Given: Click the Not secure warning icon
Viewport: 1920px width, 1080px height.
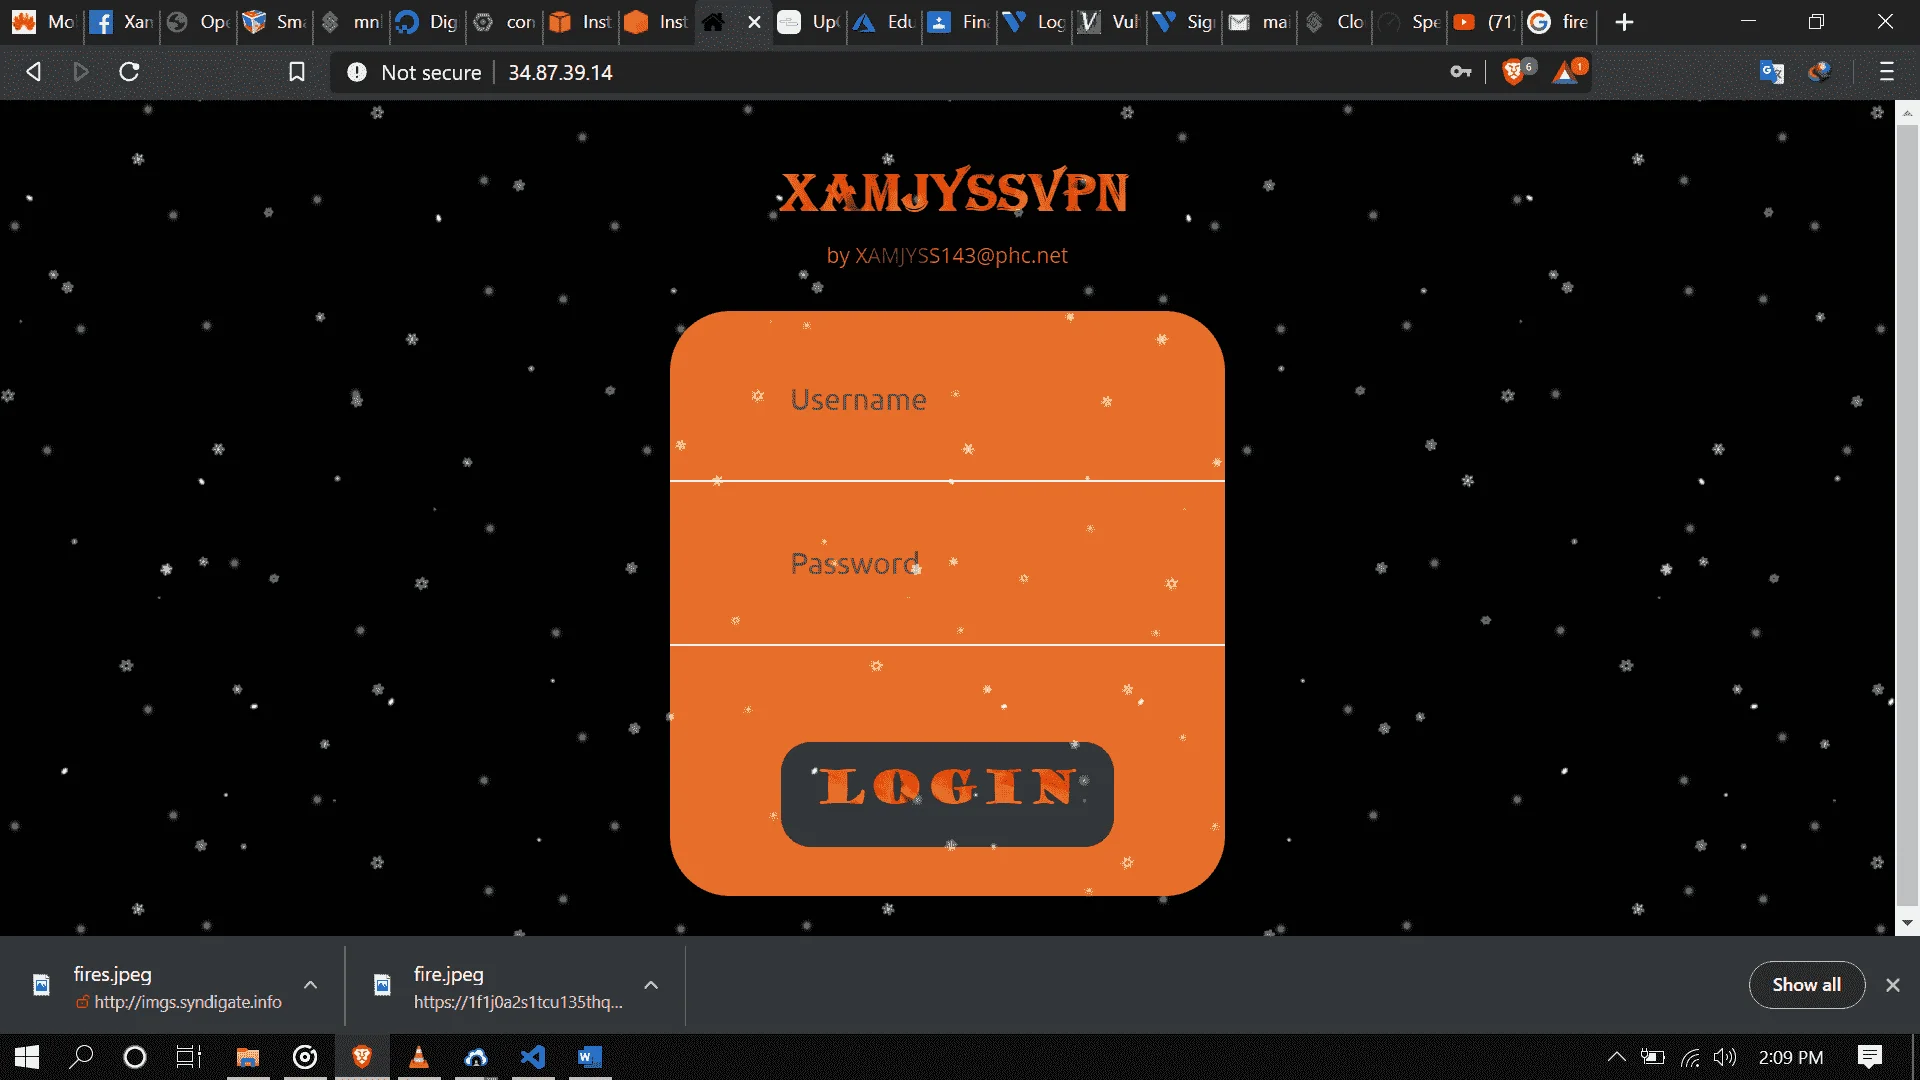Looking at the screenshot, I should pos(357,72).
